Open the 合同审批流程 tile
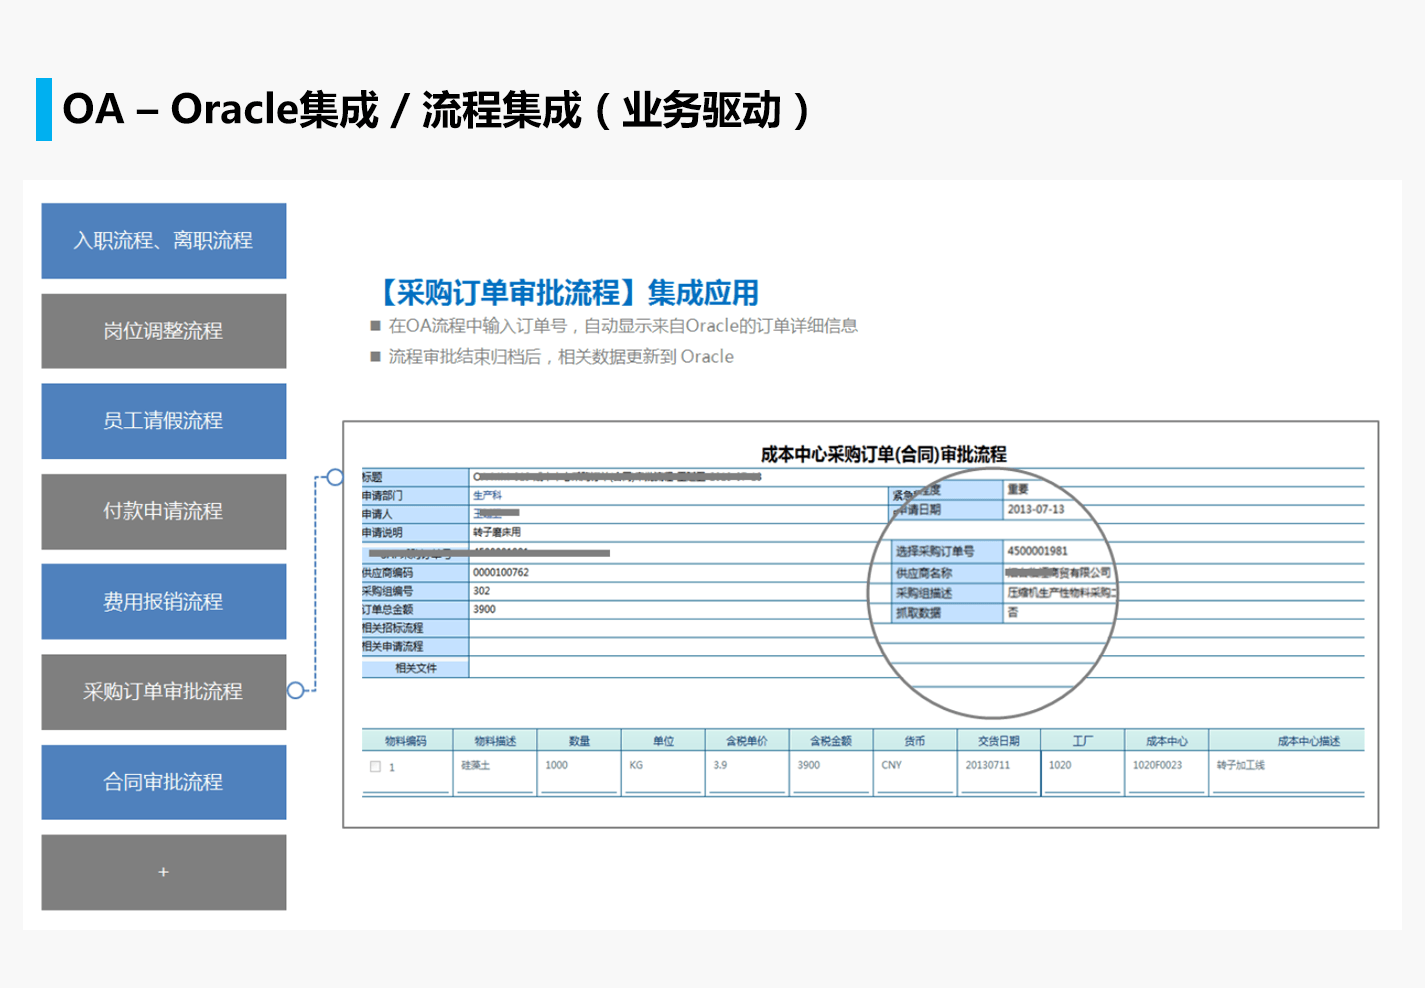The width and height of the screenshot is (1425, 988). (x=164, y=782)
